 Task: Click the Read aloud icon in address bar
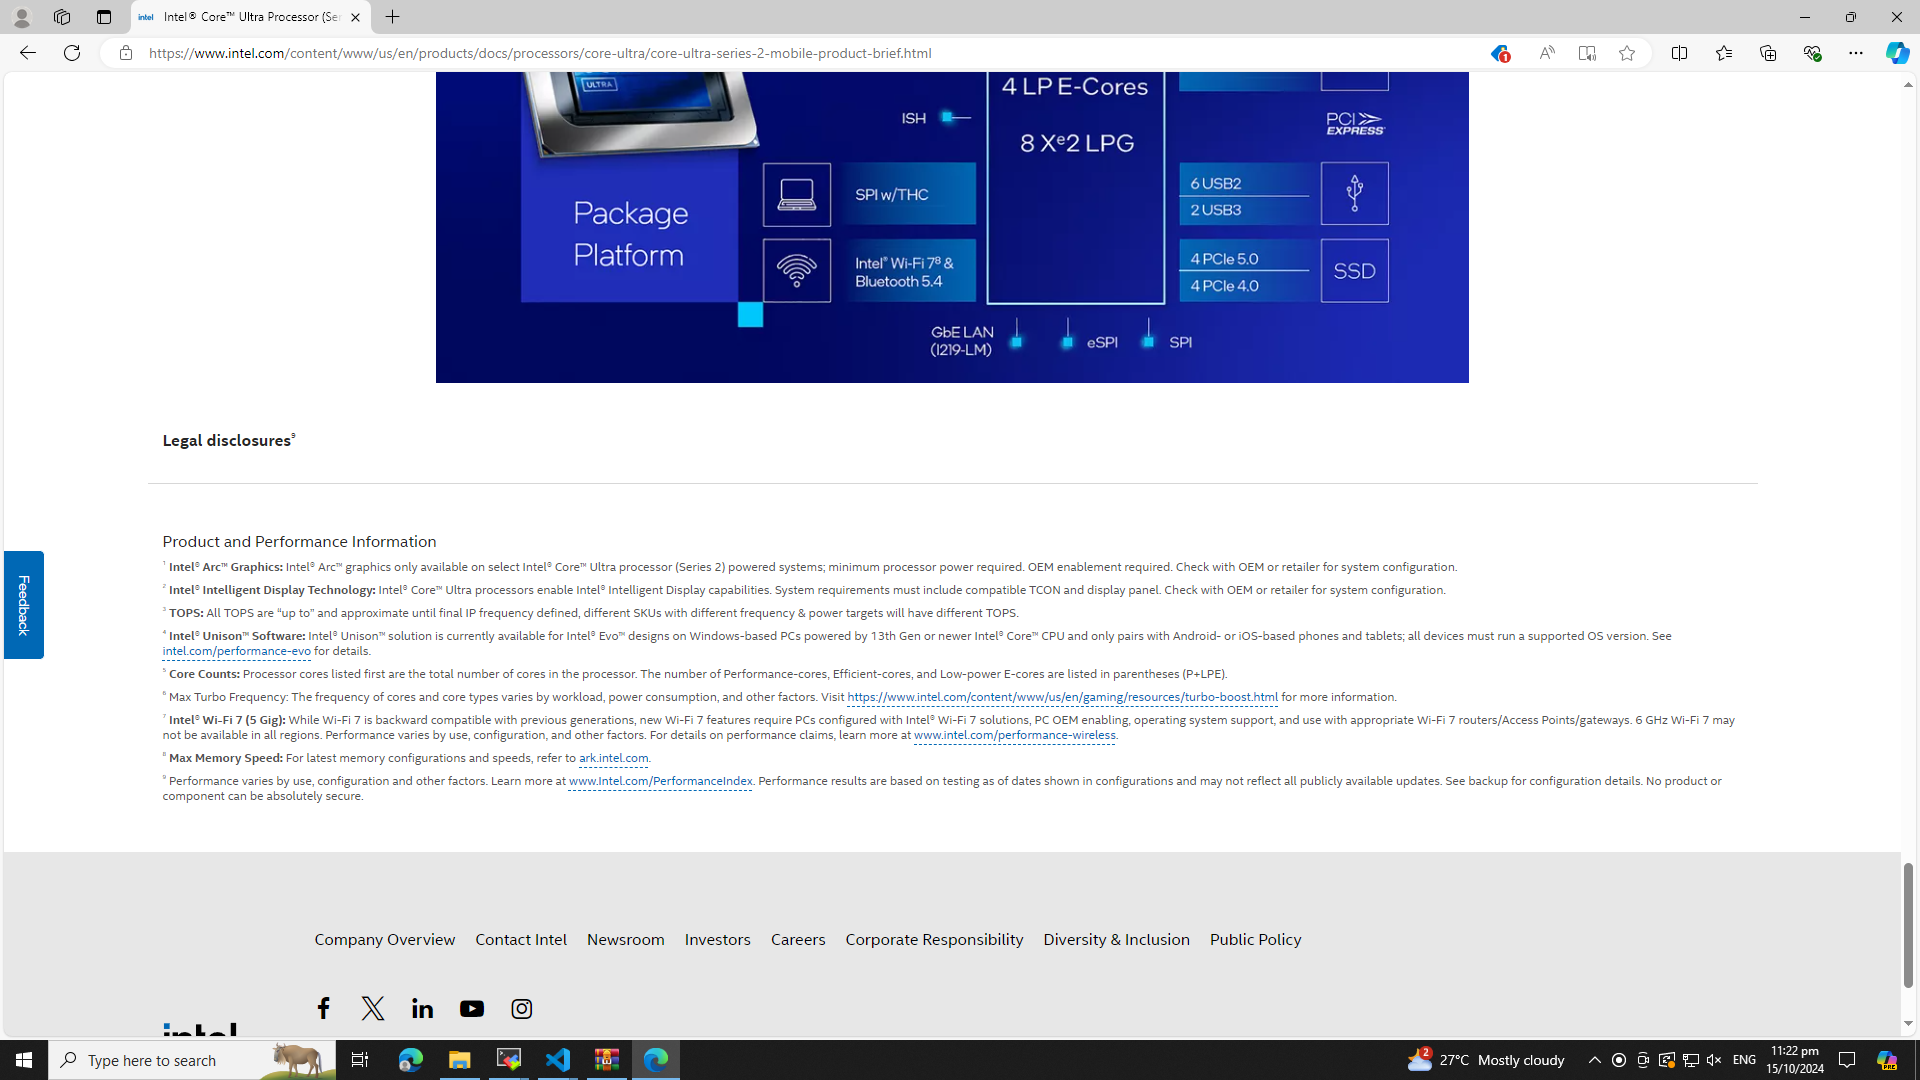(x=1546, y=53)
